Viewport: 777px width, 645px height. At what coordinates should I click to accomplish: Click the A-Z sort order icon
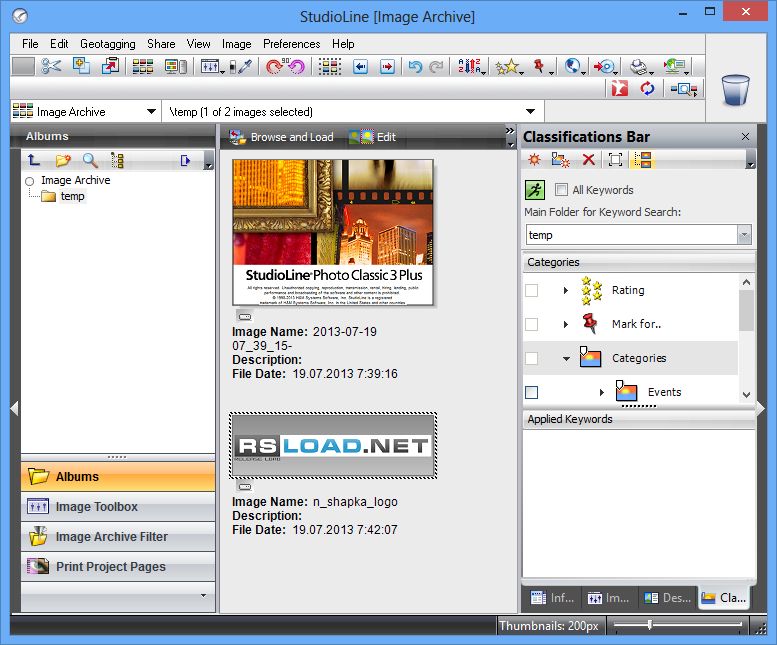[469, 66]
